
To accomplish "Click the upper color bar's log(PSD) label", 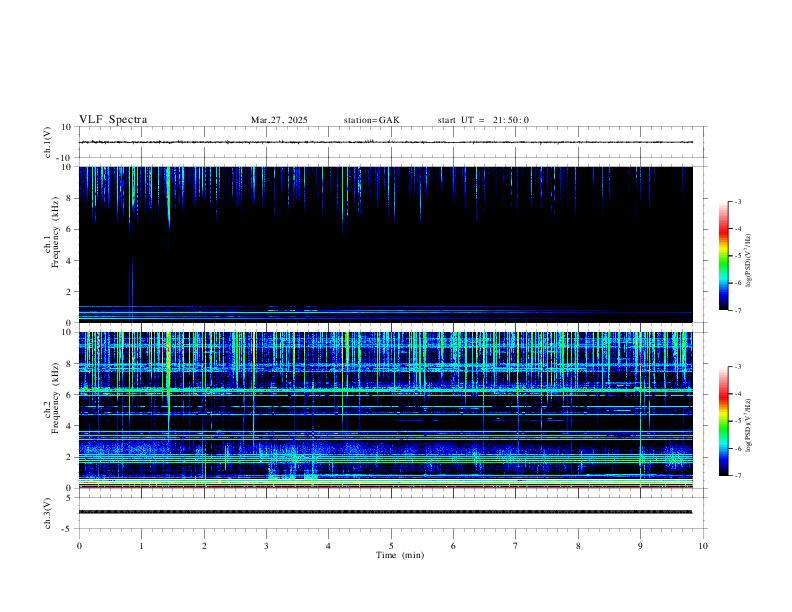I will [x=748, y=261].
